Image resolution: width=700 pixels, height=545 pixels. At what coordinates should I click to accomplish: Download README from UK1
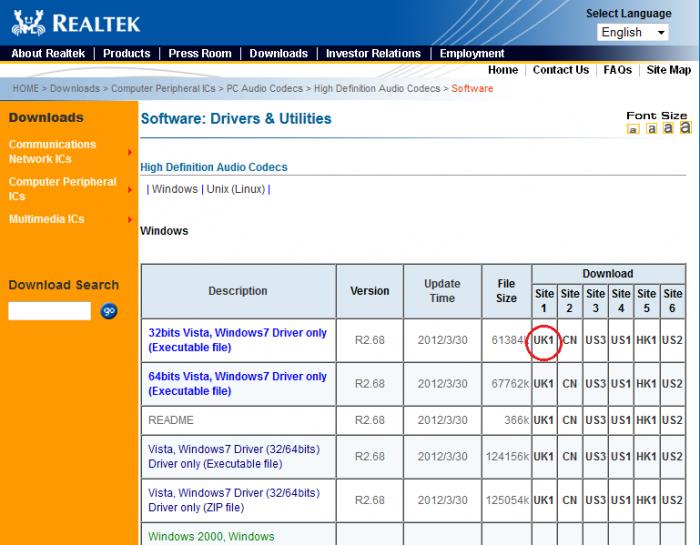pyautogui.click(x=543, y=420)
